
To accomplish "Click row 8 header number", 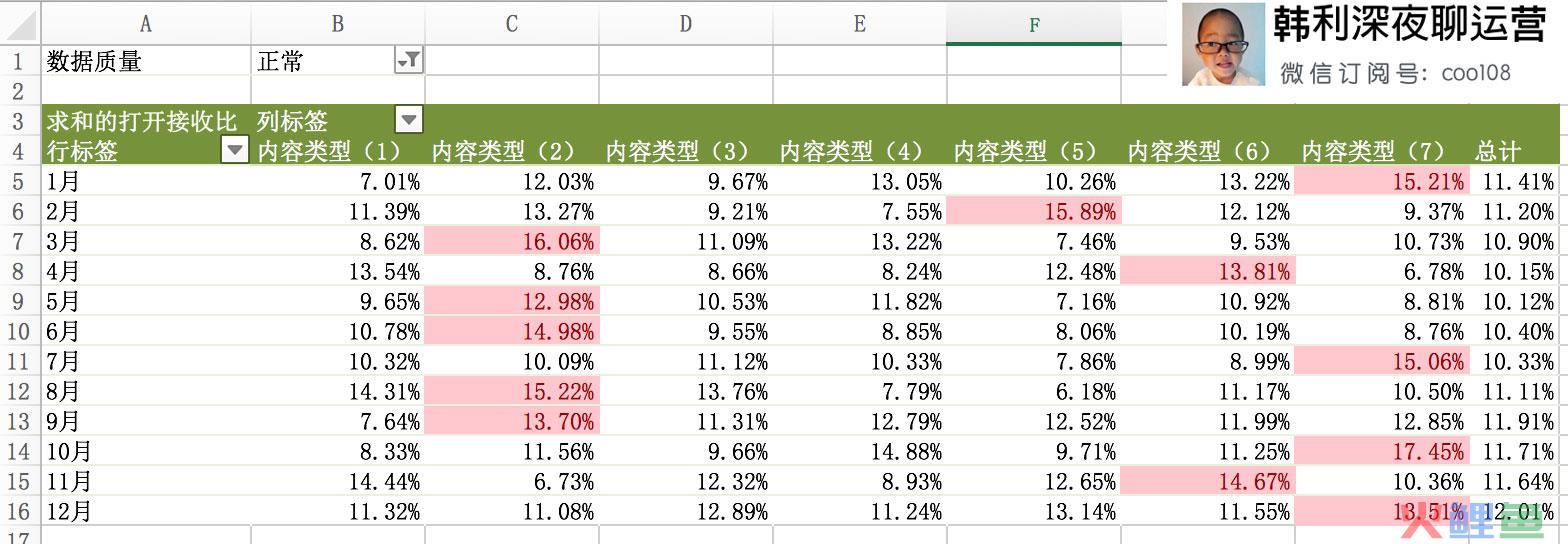I will tap(18, 272).
